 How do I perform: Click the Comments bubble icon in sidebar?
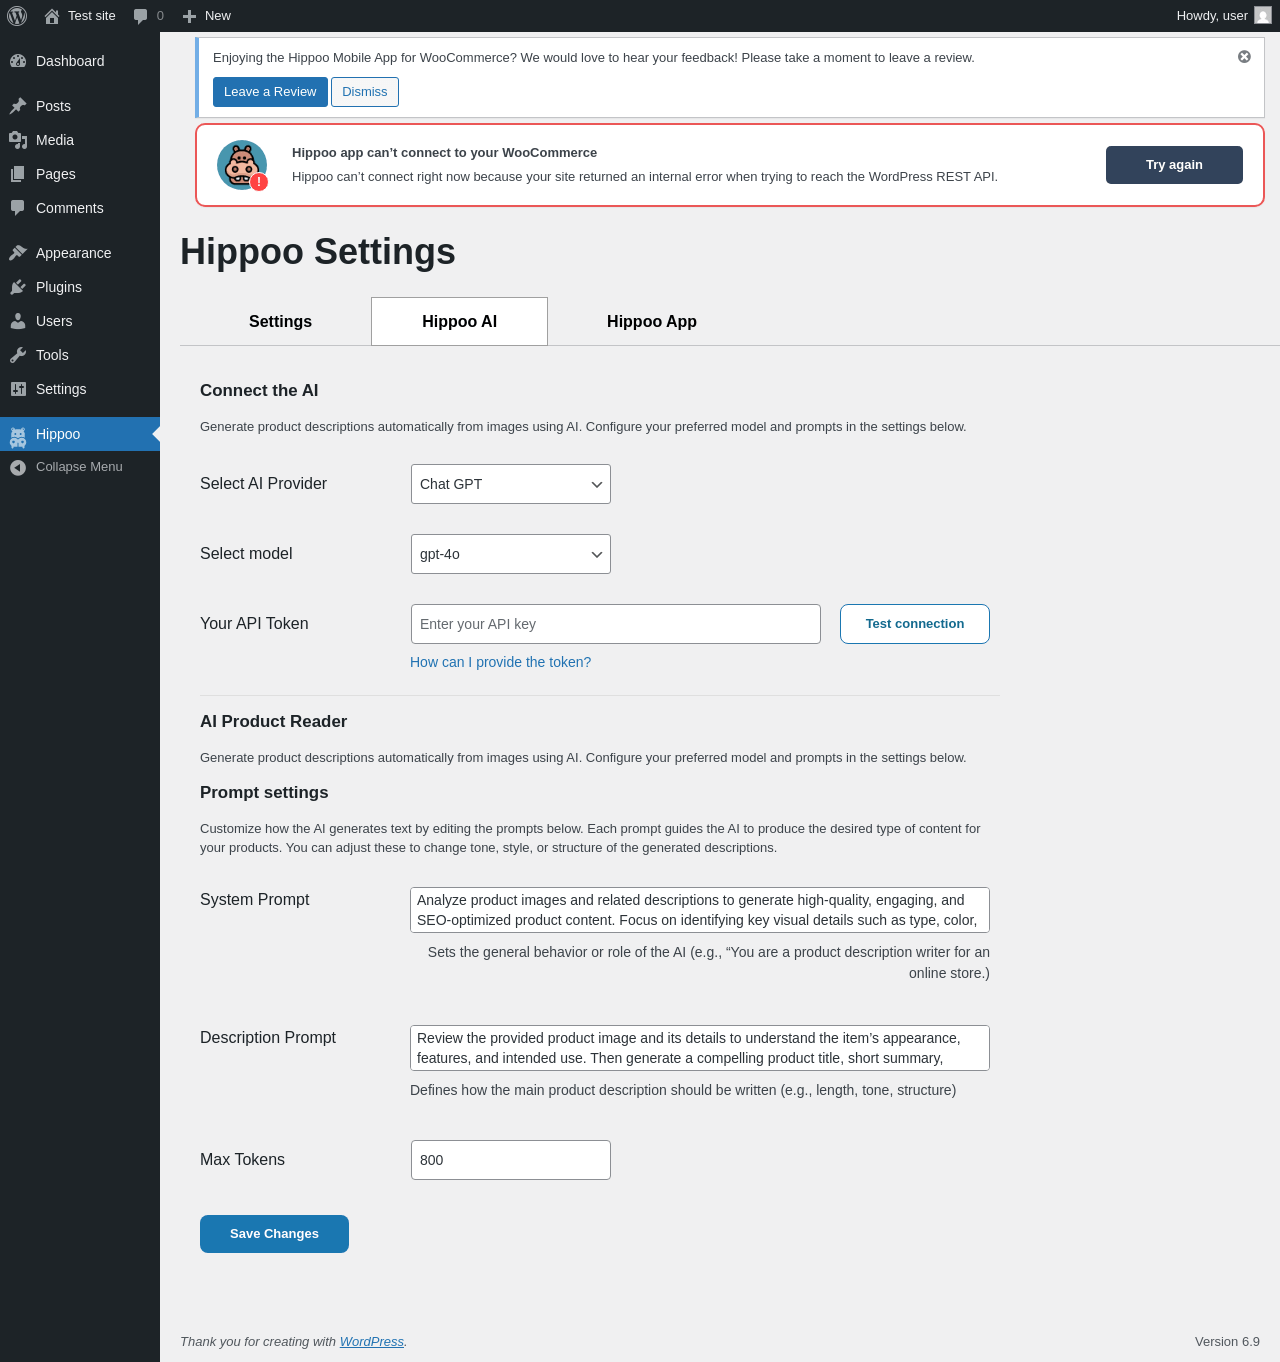(18, 208)
